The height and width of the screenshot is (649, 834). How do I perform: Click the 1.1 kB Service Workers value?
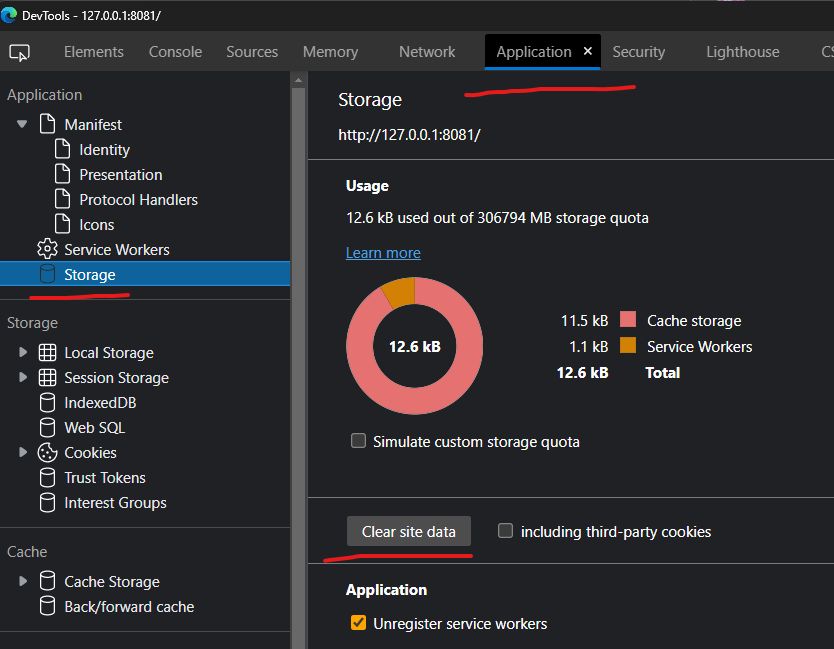(588, 346)
